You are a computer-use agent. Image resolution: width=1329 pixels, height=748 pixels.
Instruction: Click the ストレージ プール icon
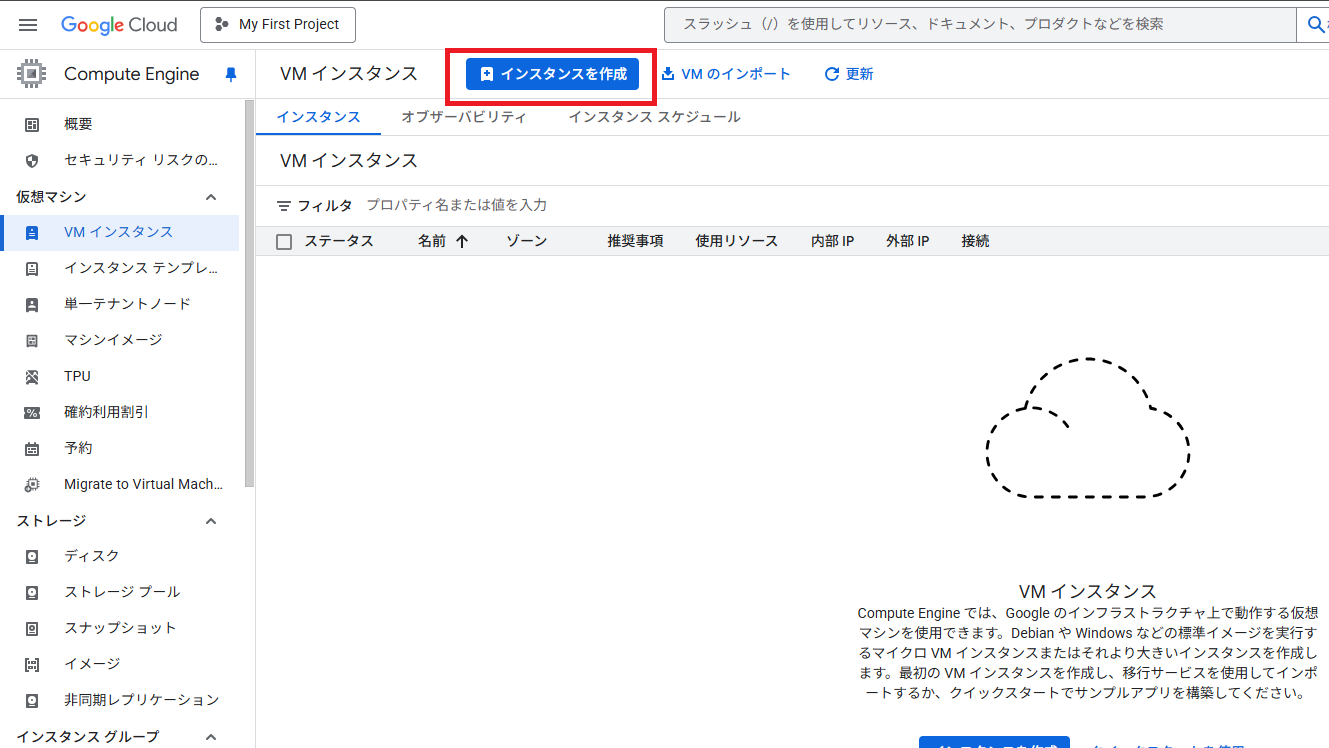32,593
